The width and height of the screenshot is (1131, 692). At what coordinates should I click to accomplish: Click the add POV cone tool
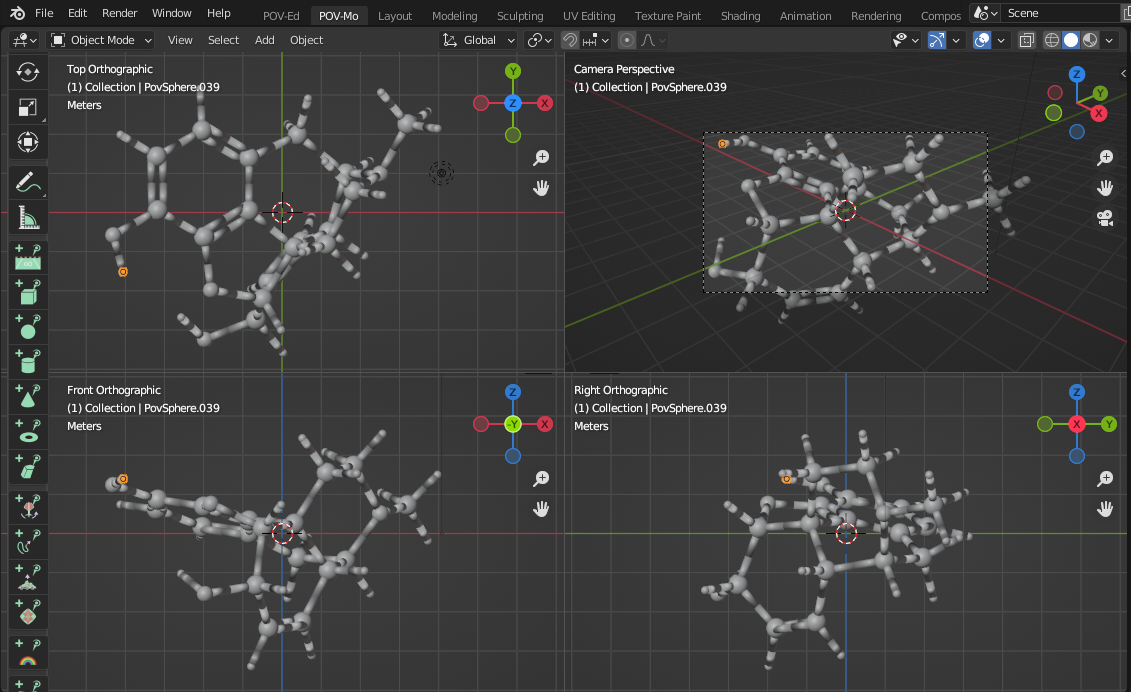(28, 397)
